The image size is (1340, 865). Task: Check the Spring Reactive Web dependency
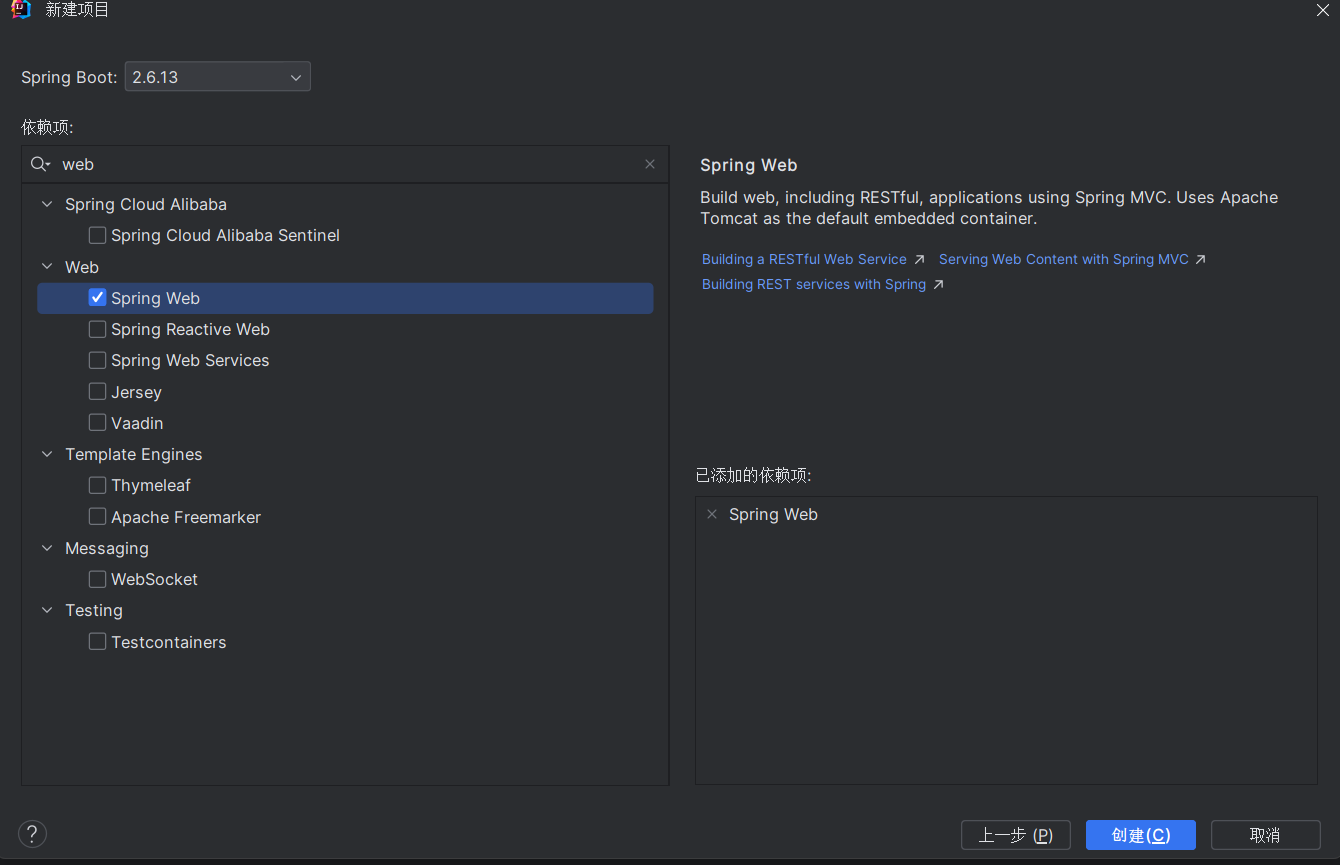coord(97,329)
